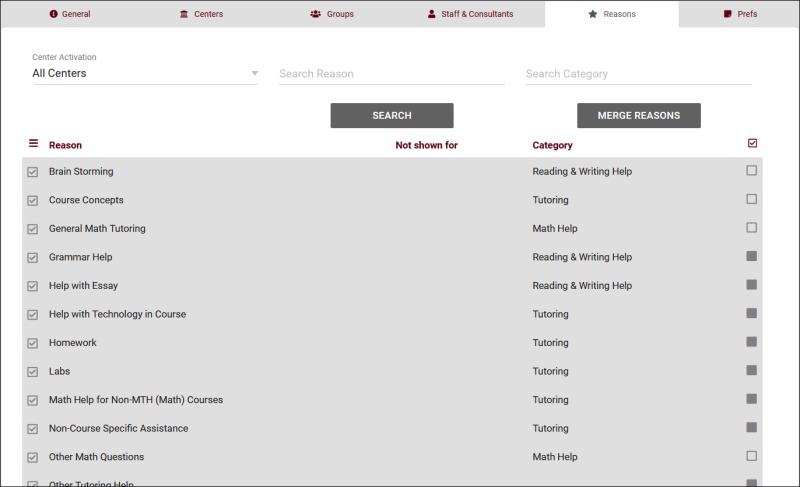The image size is (800, 487).
Task: Sort by the Category column header
Action: pyautogui.click(x=552, y=145)
